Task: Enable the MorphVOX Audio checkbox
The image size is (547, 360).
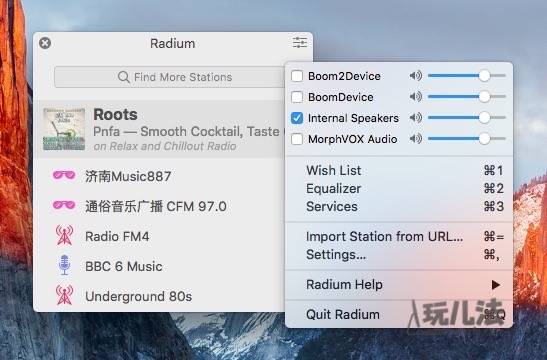Action: click(297, 139)
